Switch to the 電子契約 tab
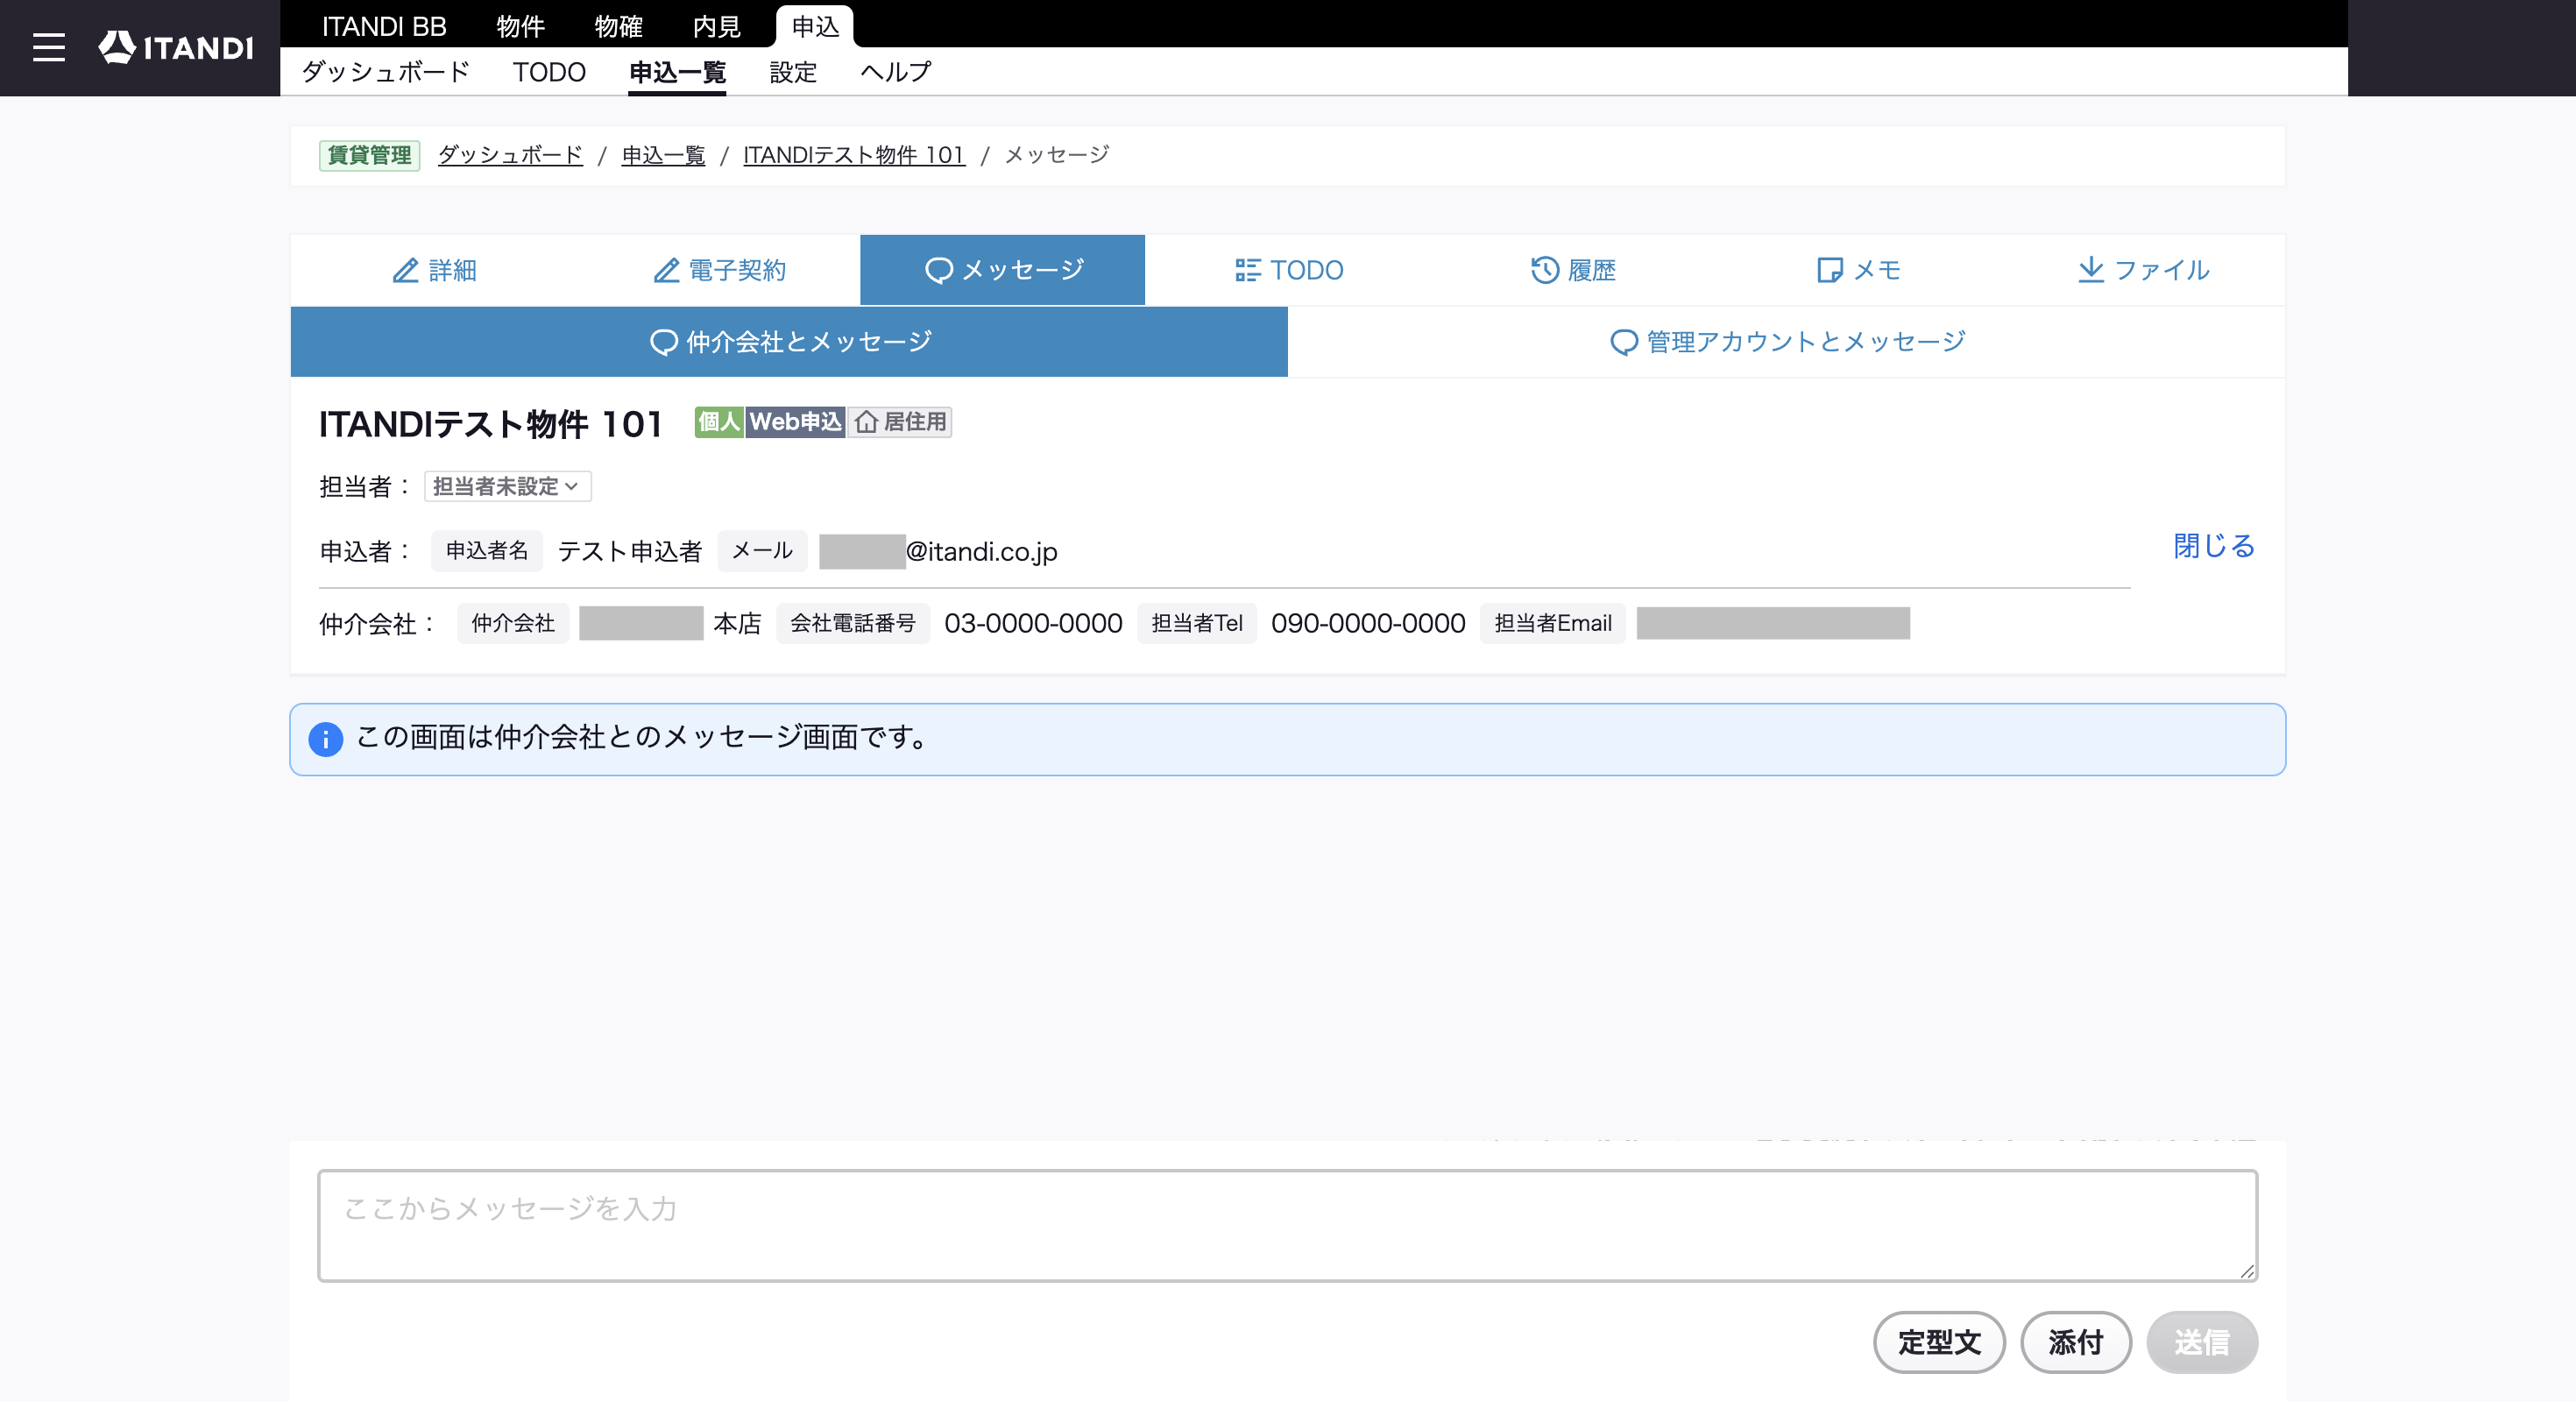Viewport: 2576px width, 1402px height. coord(719,270)
